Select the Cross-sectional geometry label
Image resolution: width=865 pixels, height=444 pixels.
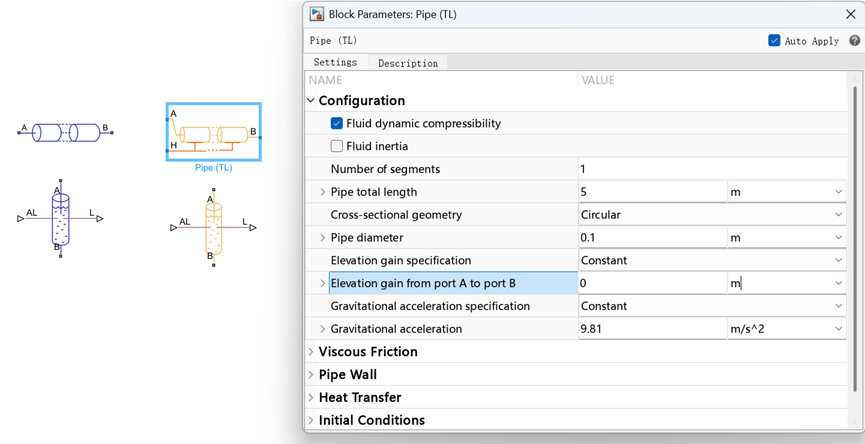click(396, 215)
